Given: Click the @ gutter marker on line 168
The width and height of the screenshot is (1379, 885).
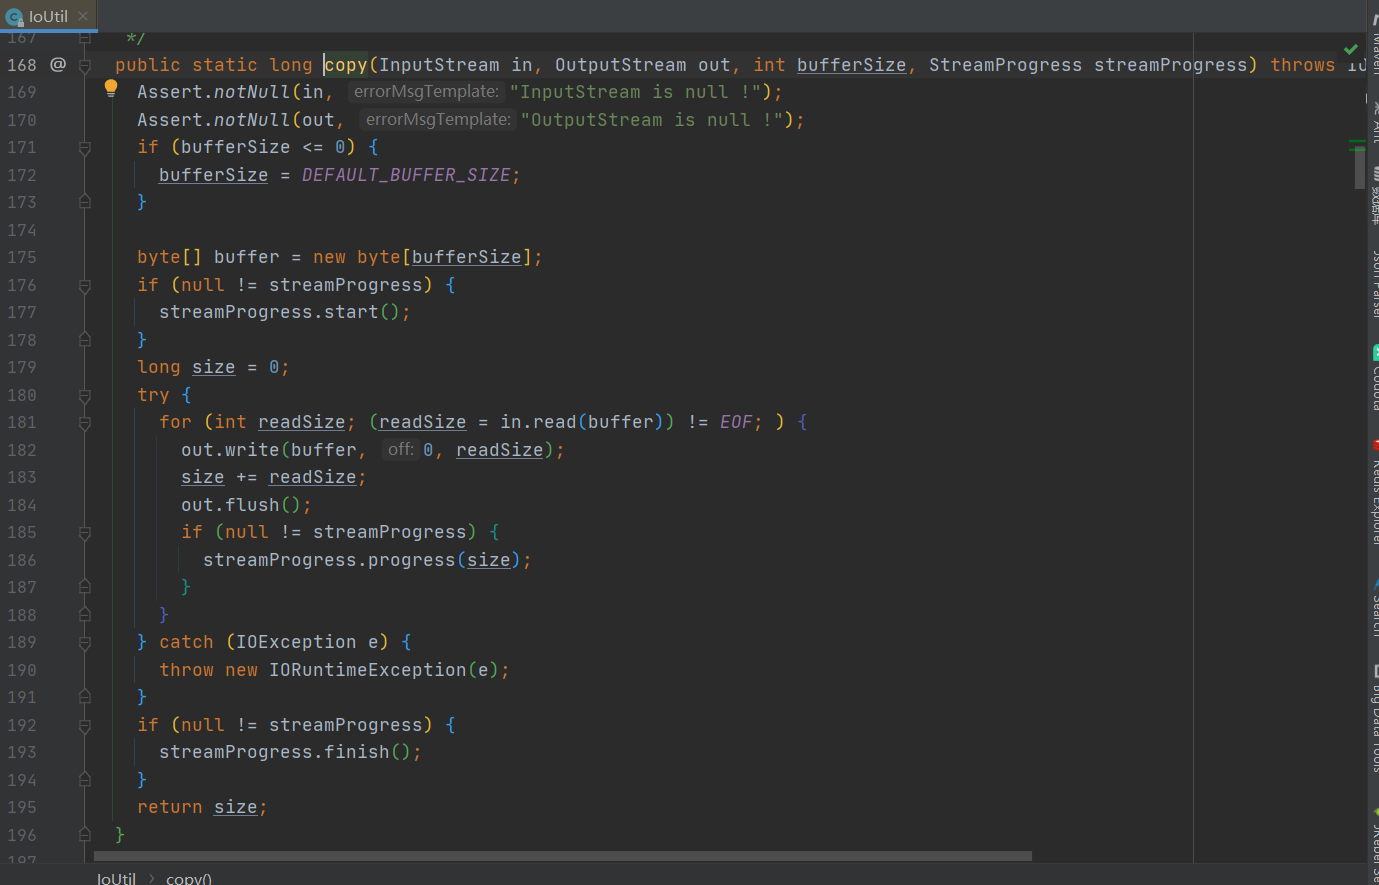Looking at the screenshot, I should pyautogui.click(x=58, y=64).
